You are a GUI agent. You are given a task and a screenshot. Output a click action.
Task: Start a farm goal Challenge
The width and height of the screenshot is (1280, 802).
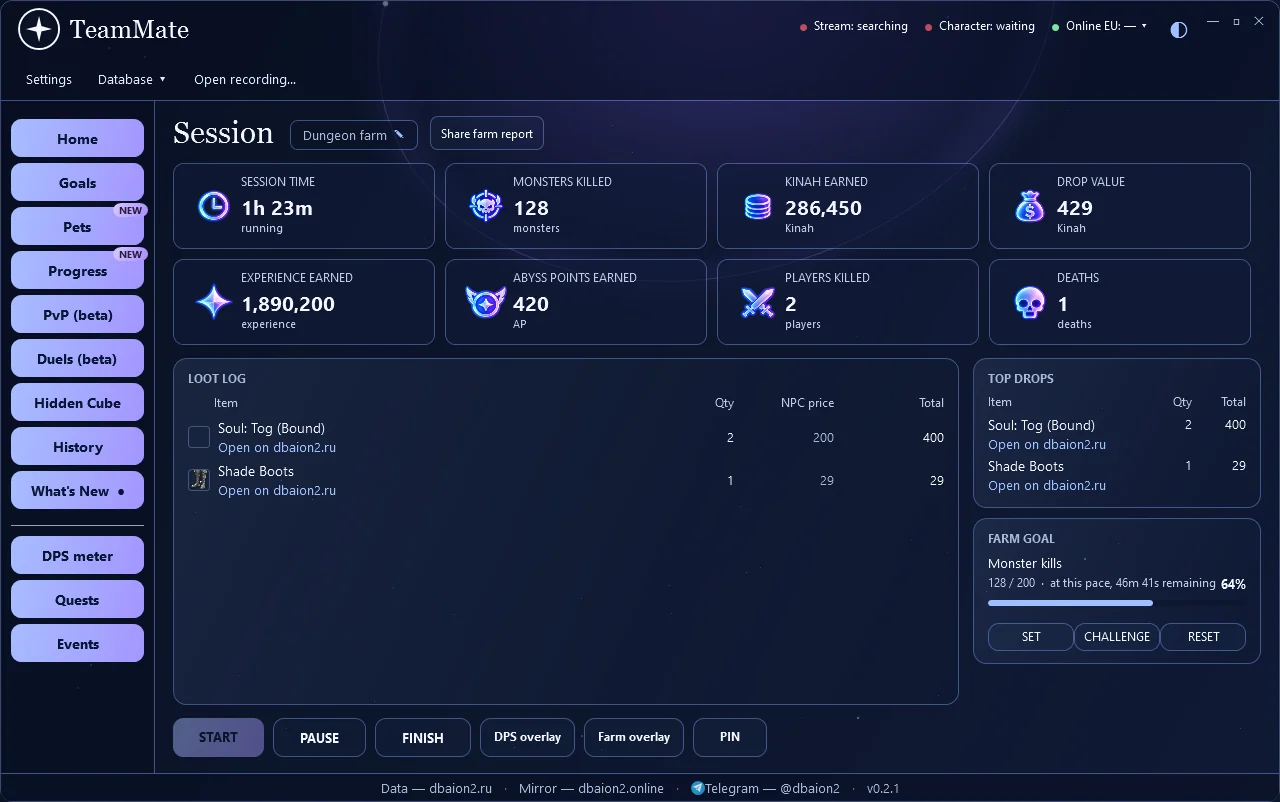tap(1117, 637)
